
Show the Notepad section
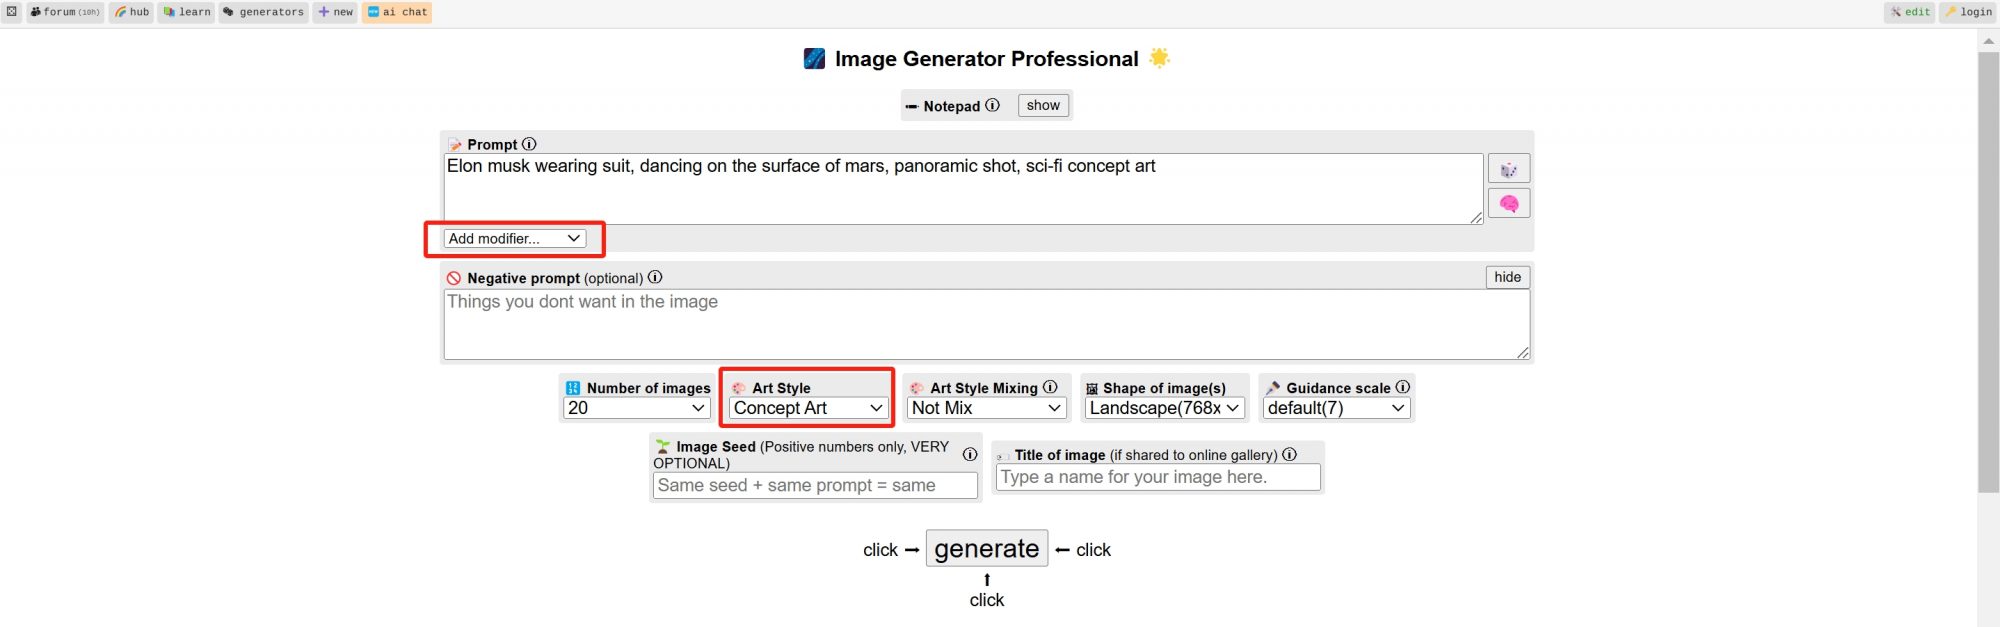point(1043,105)
